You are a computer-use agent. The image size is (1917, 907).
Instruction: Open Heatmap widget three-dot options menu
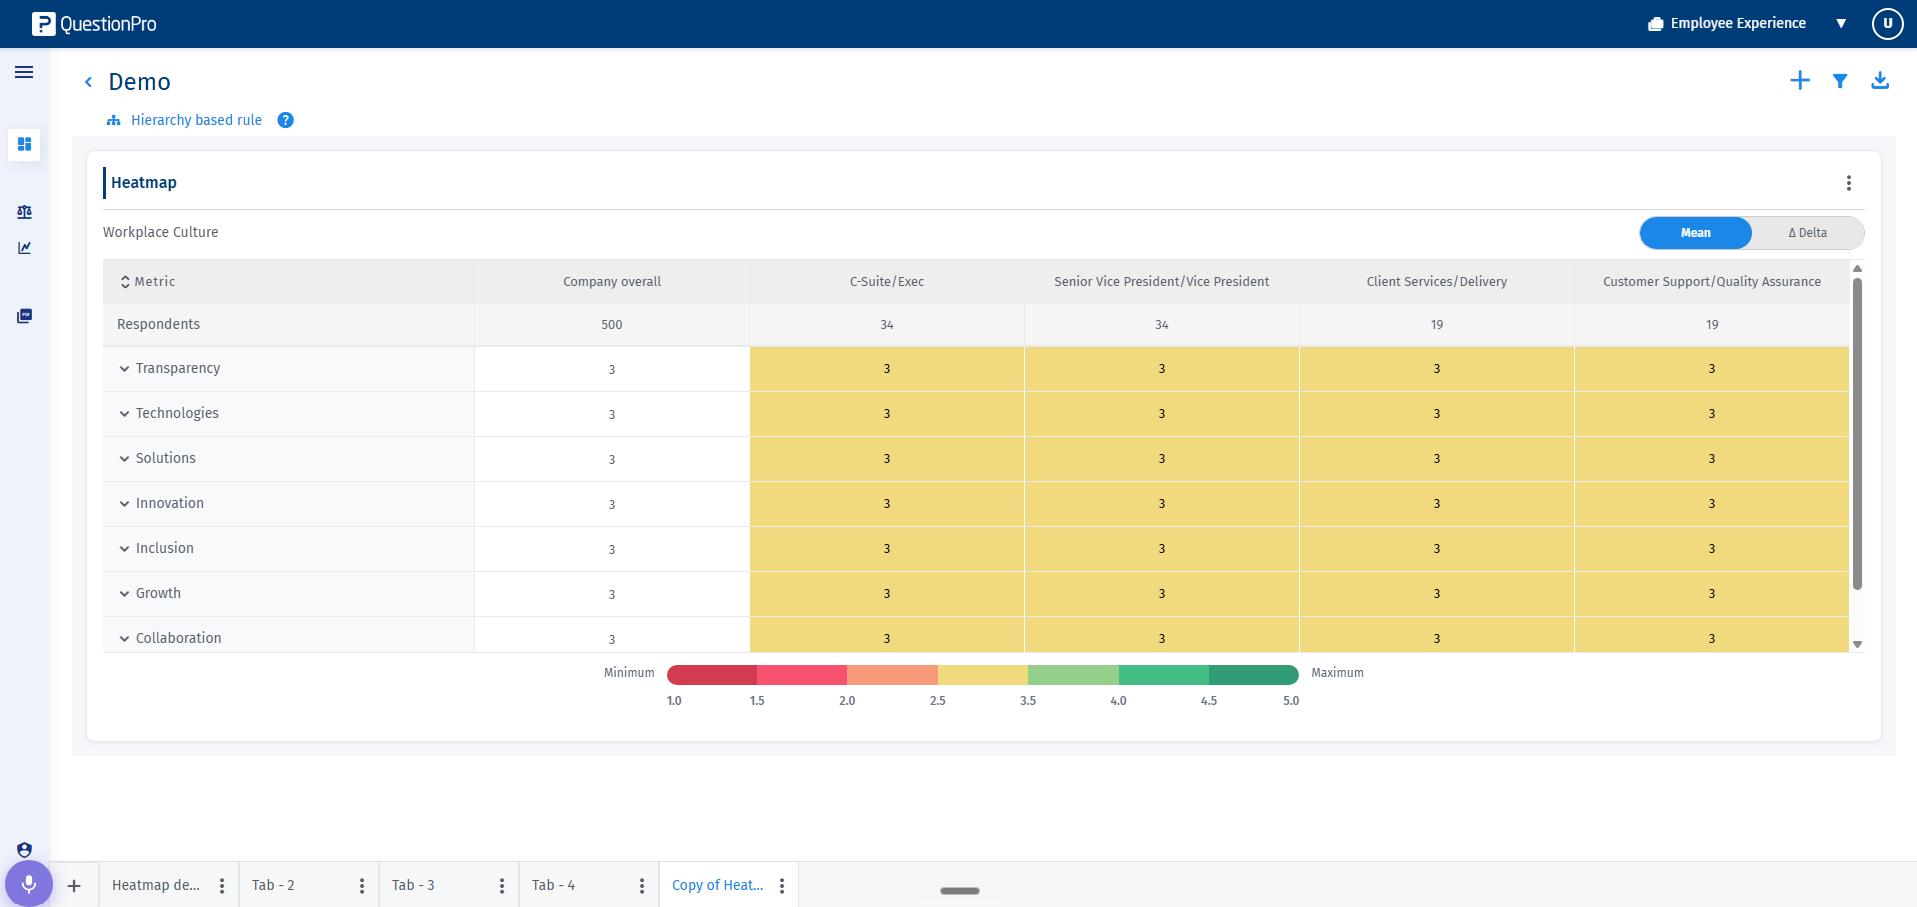(x=1848, y=183)
